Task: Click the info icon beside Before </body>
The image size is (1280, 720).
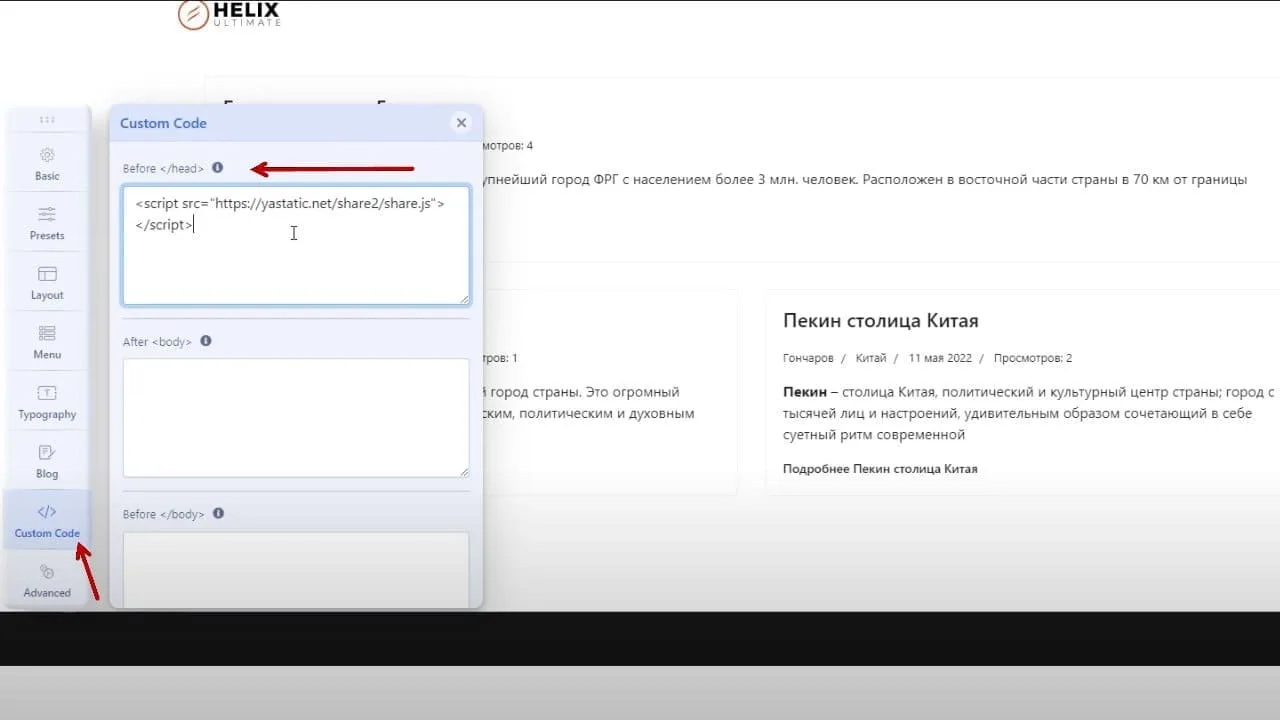Action: click(219, 514)
